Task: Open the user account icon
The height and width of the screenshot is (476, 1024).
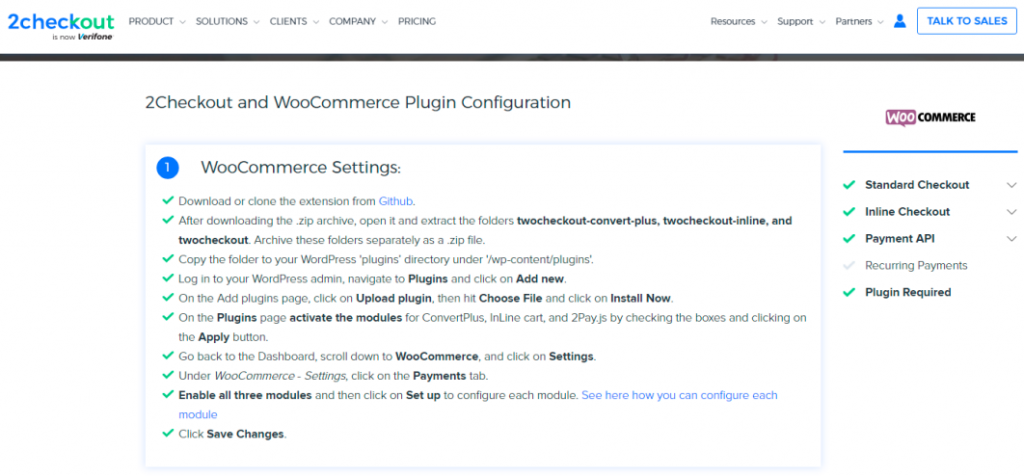Action: [900, 21]
